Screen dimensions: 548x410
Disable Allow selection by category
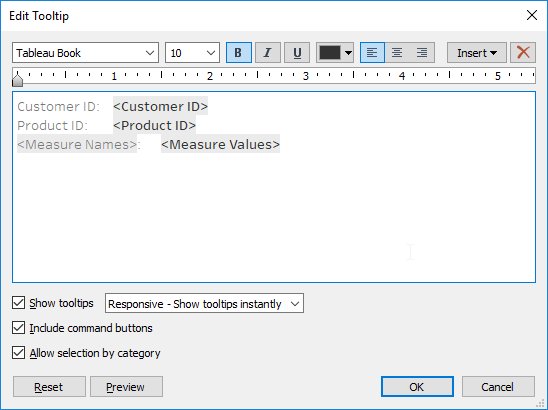point(19,353)
